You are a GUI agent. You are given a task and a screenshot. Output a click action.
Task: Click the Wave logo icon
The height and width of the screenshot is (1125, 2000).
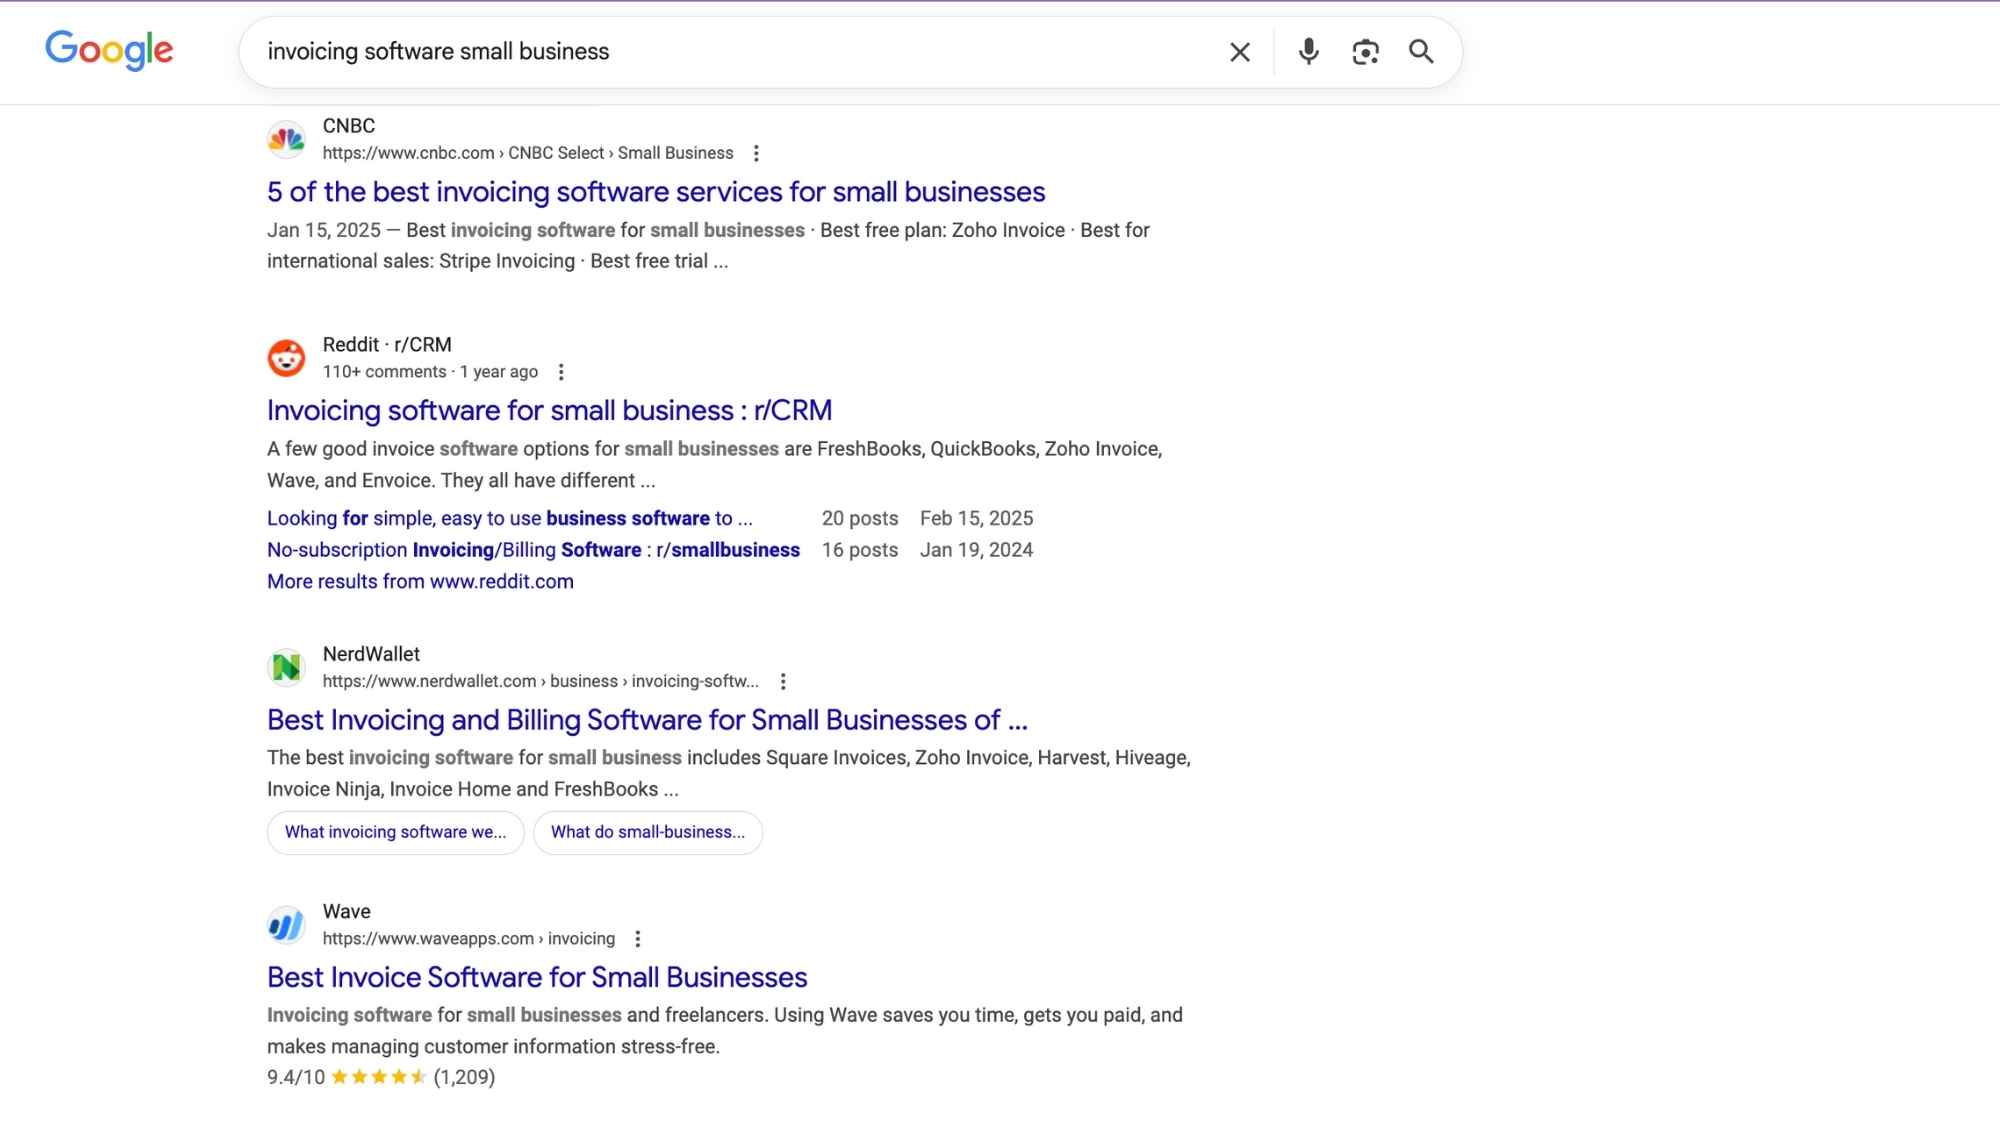pyautogui.click(x=286, y=925)
